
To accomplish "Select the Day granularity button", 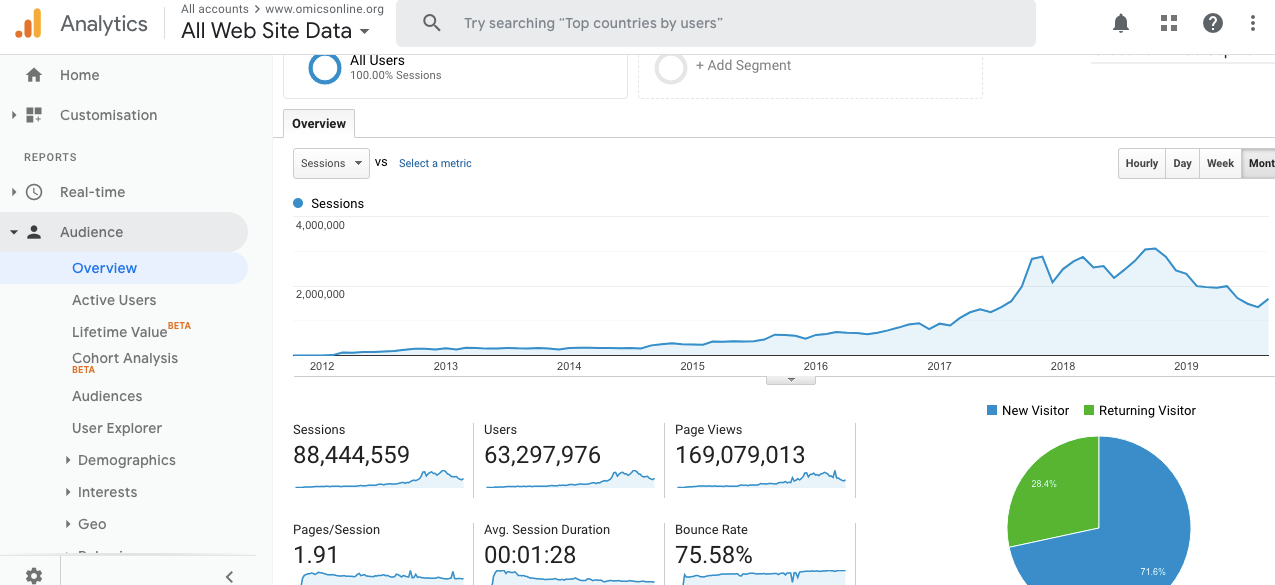I will tap(1183, 163).
